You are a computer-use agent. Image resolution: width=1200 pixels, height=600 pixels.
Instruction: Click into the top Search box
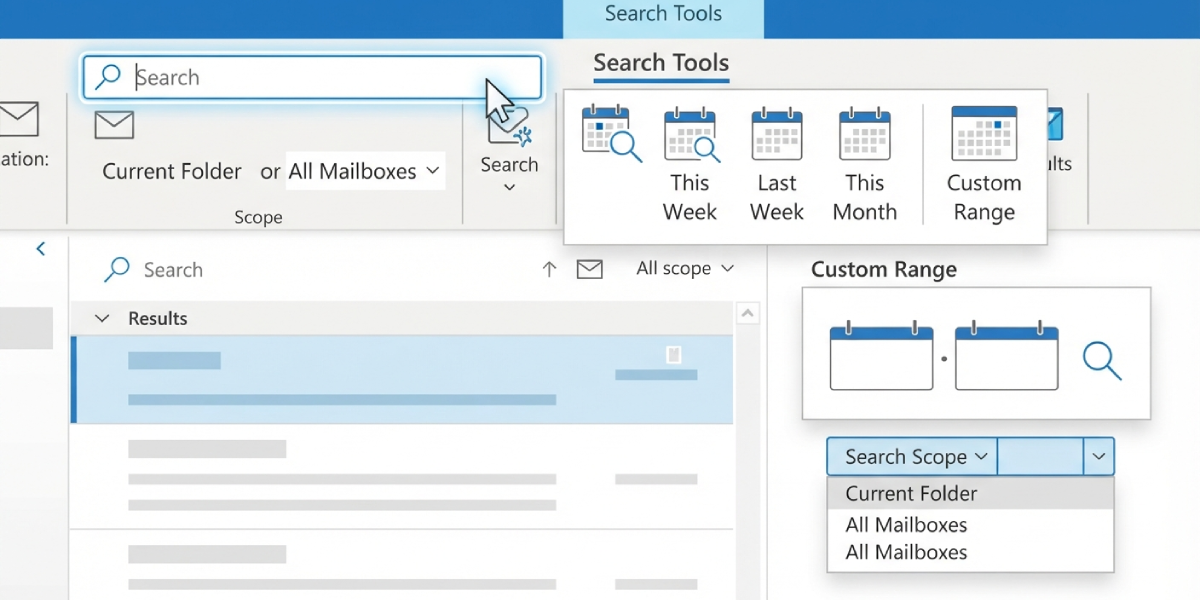[312, 77]
